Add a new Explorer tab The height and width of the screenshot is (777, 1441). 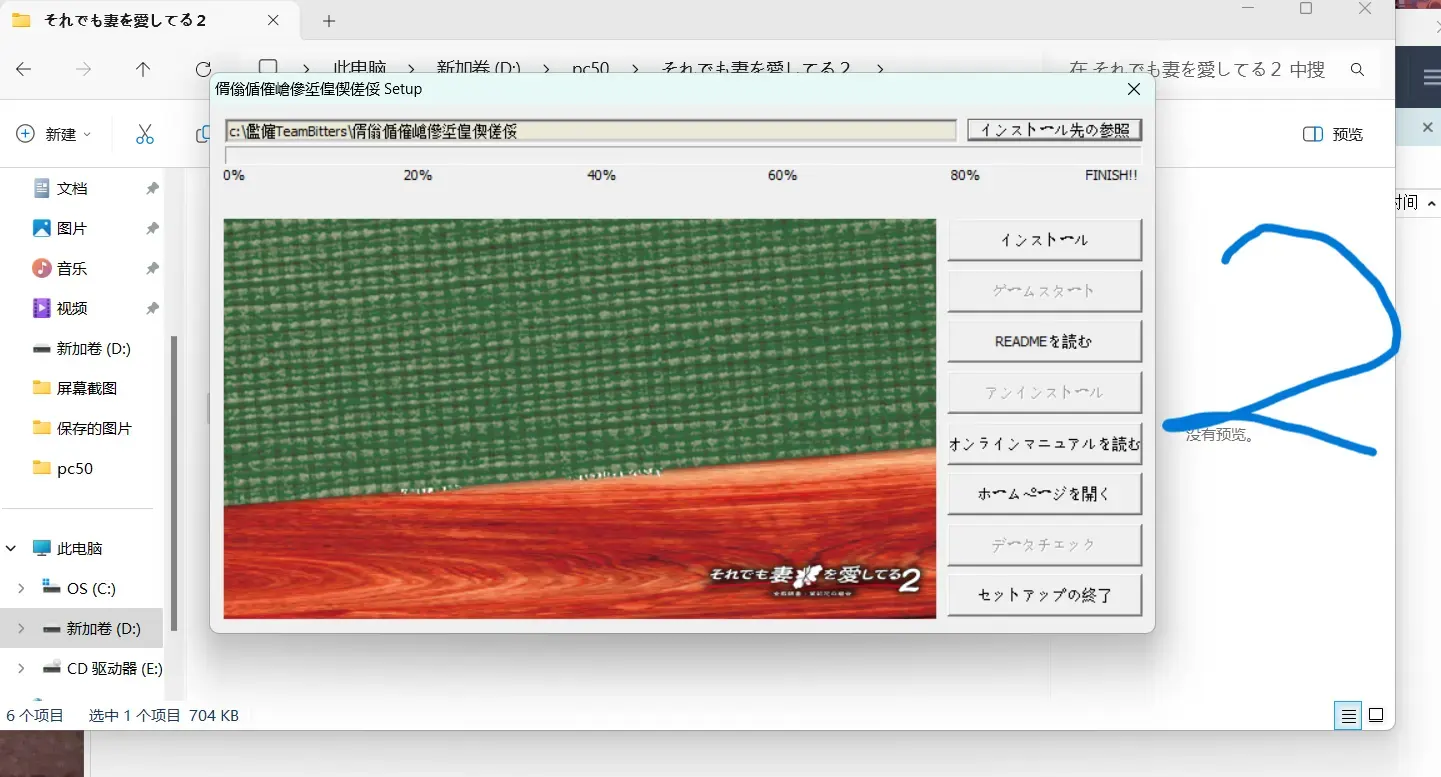[329, 20]
